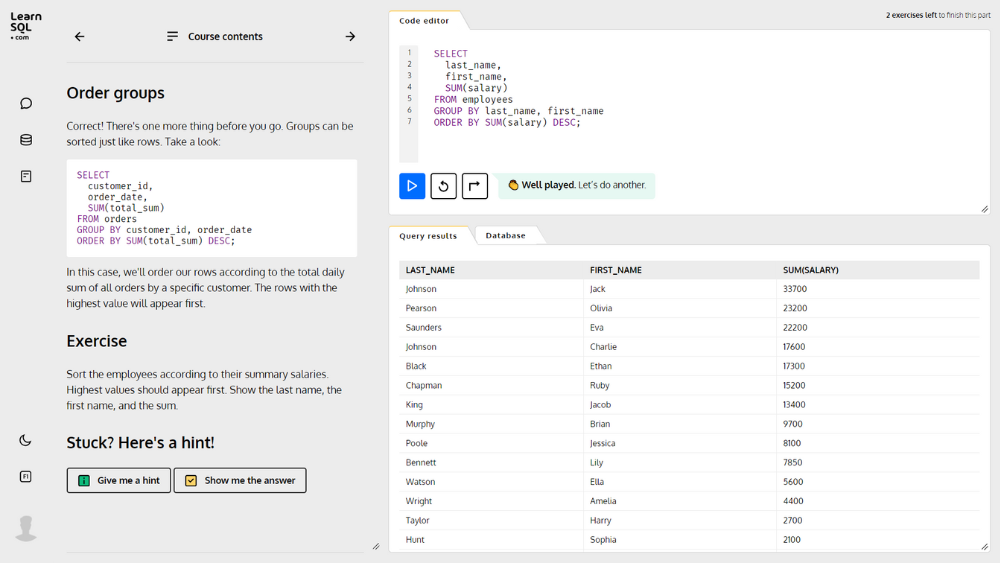Select the Code editor tab
This screenshot has height=563, width=1000.
pyautogui.click(x=424, y=20)
